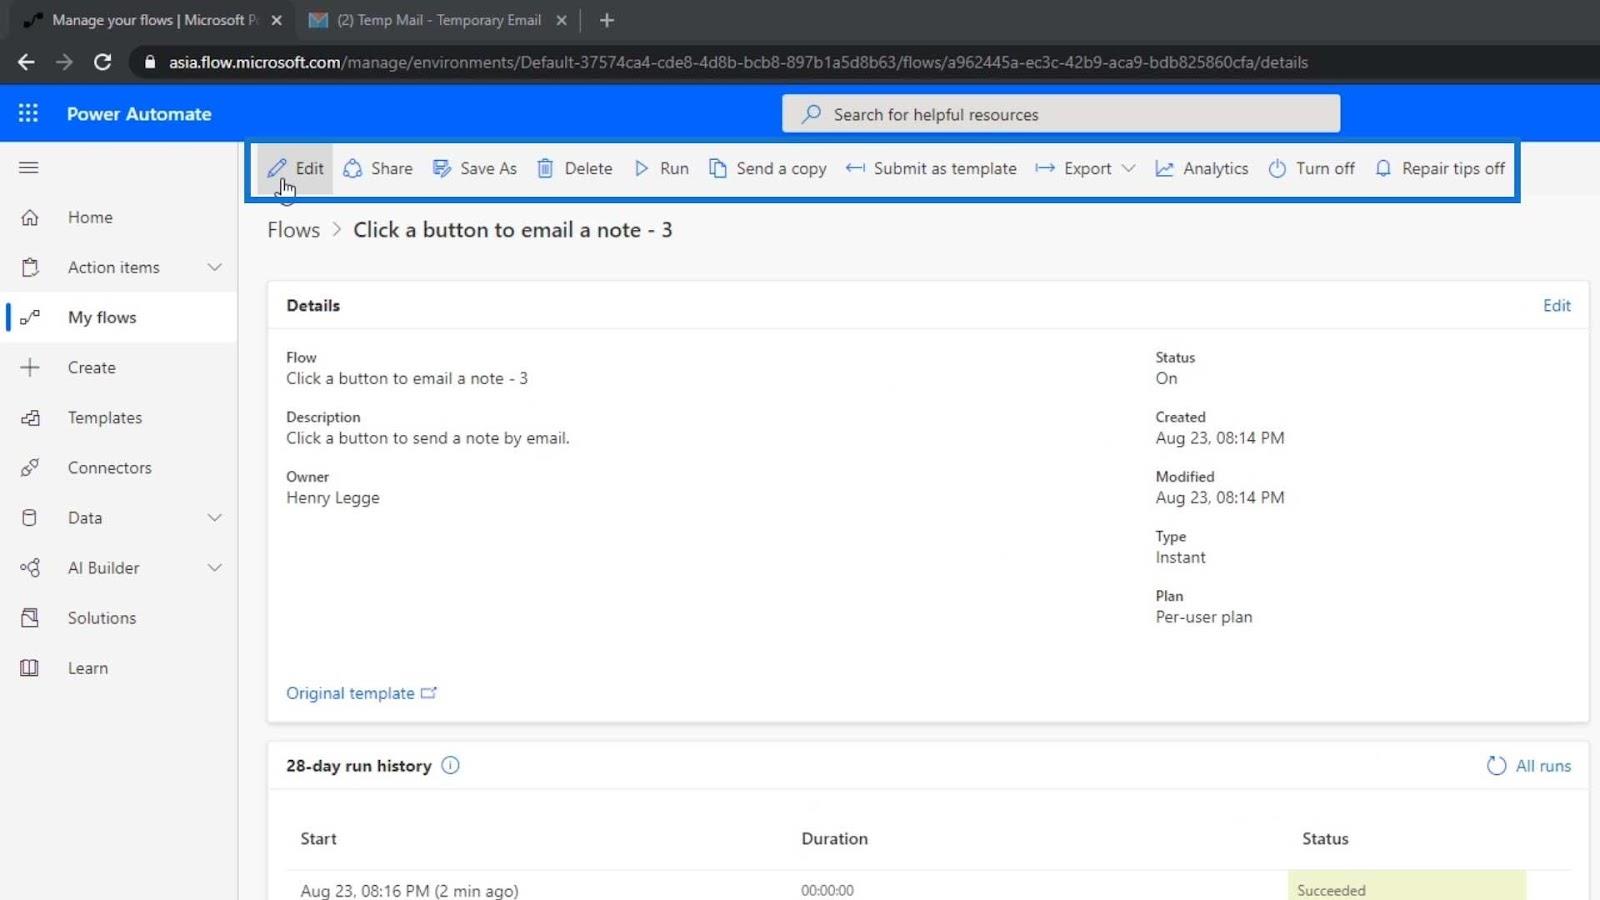Run the flow with the play button
The width and height of the screenshot is (1600, 900).
(661, 168)
